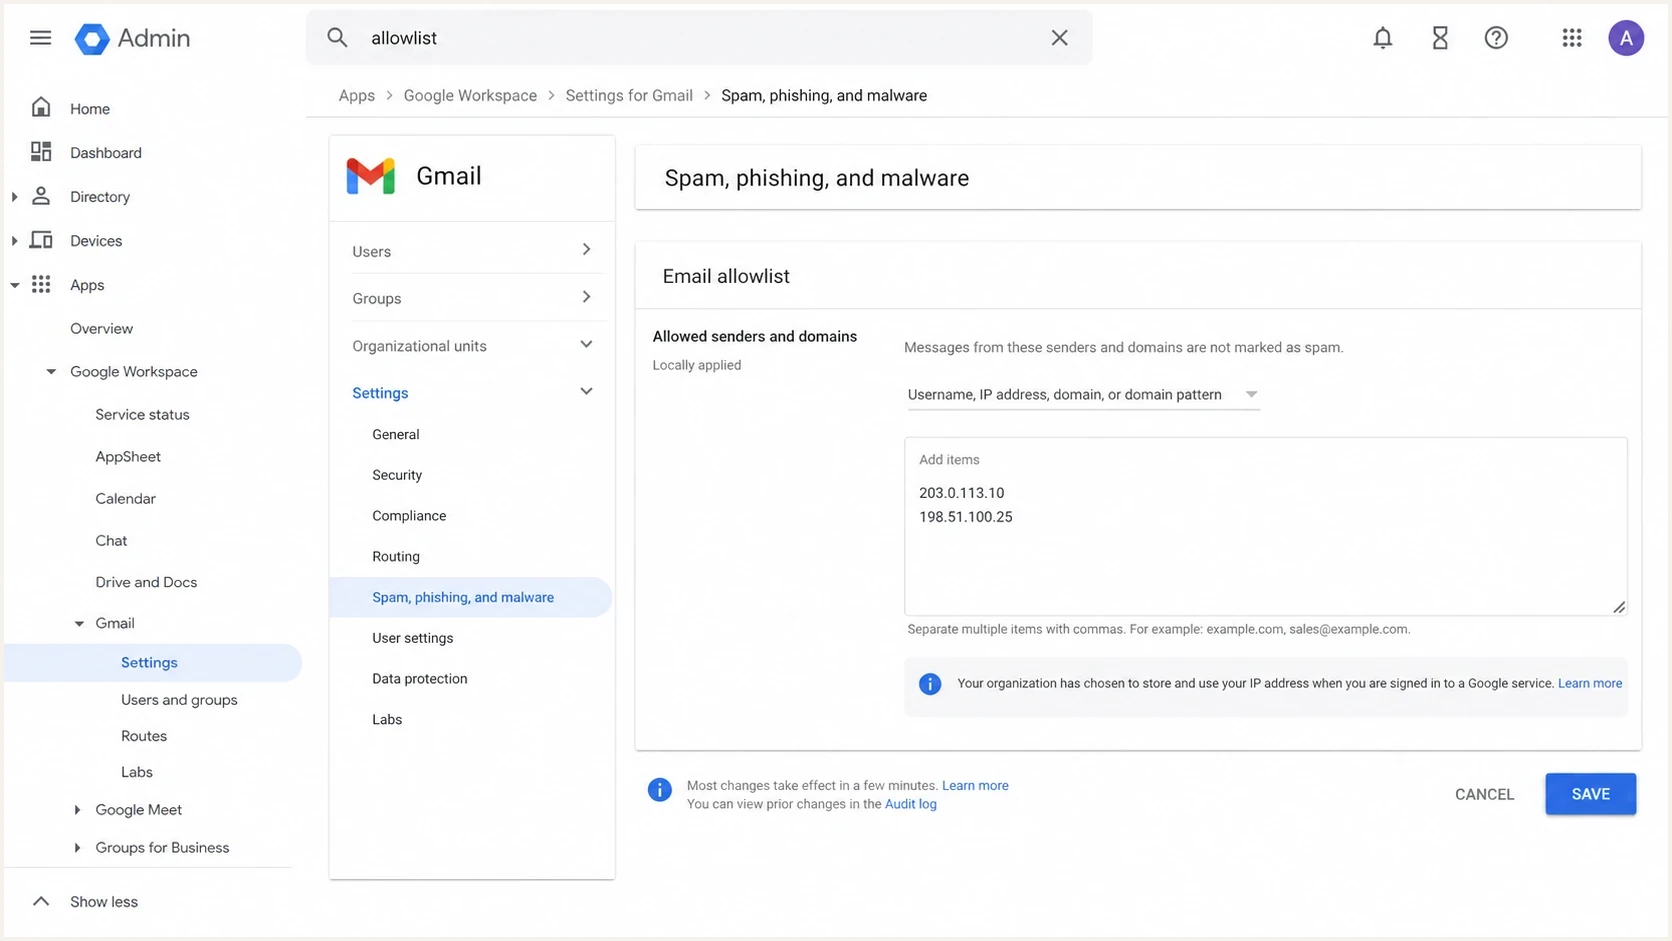Click the Google Admin logo
1672x941 pixels.
(132, 38)
